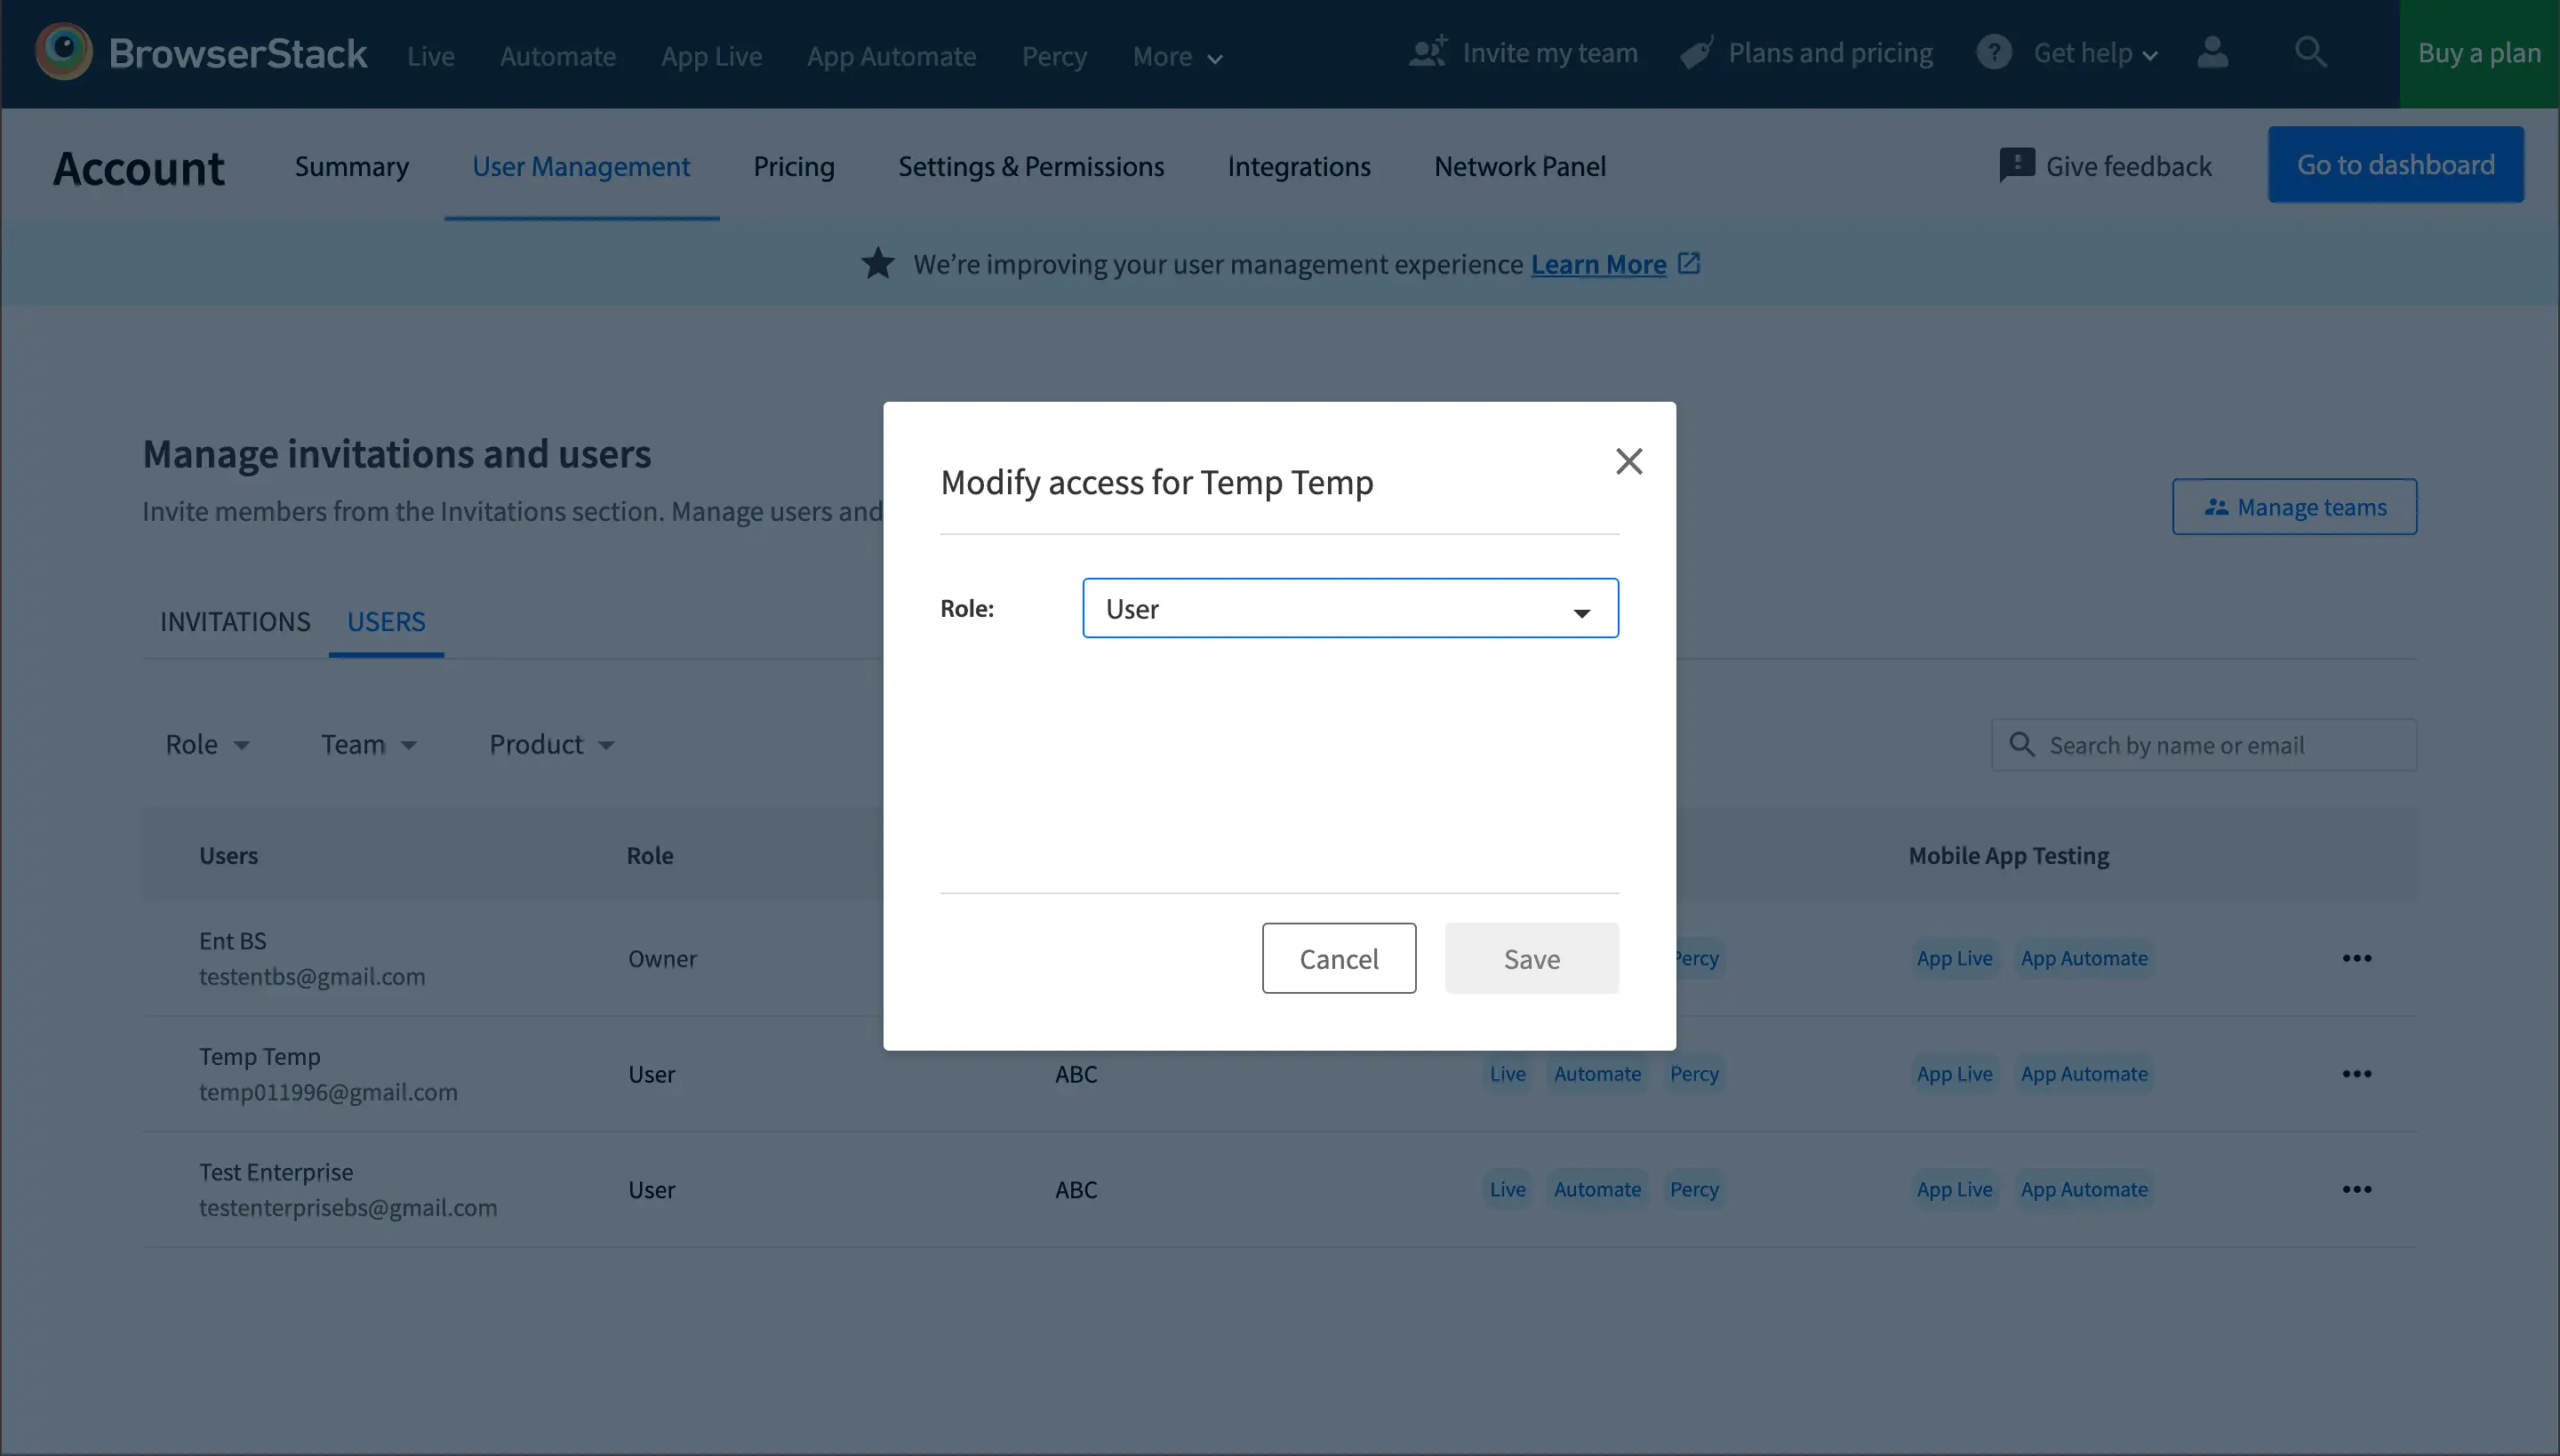
Task: Open three-dot menu for Test Enterprise row
Action: click(x=2356, y=1189)
